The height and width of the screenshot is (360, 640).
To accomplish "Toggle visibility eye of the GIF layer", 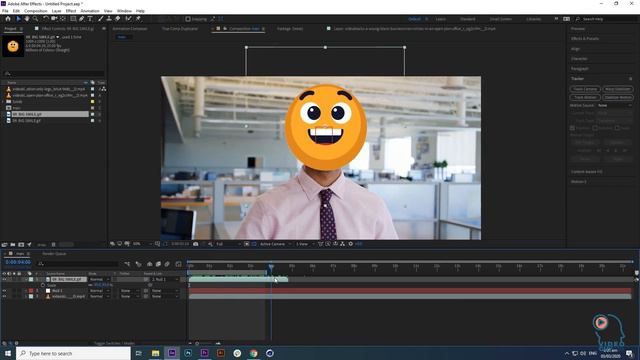I will tap(4, 280).
